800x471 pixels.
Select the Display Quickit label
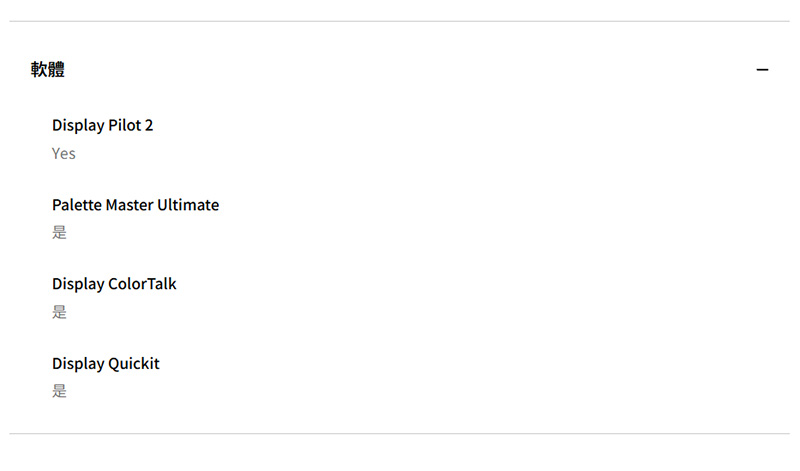(x=106, y=364)
